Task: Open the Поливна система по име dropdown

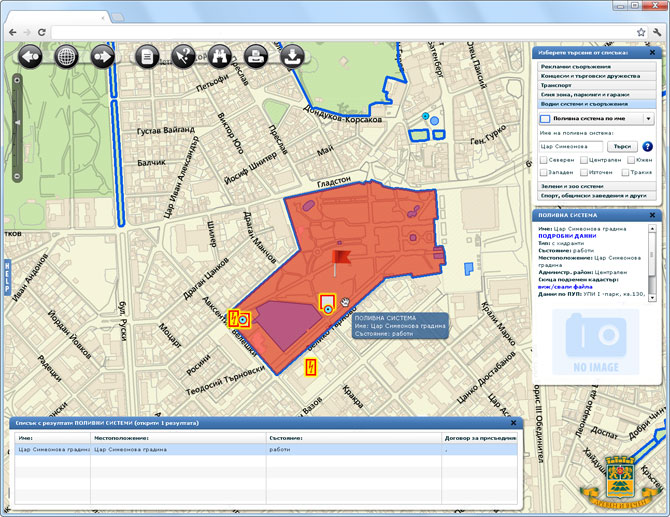Action: [x=597, y=118]
